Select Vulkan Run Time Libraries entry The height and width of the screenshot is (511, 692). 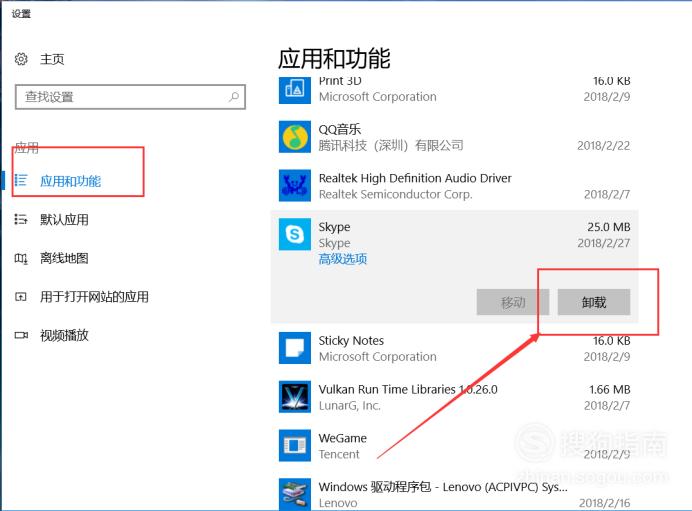[408, 389]
